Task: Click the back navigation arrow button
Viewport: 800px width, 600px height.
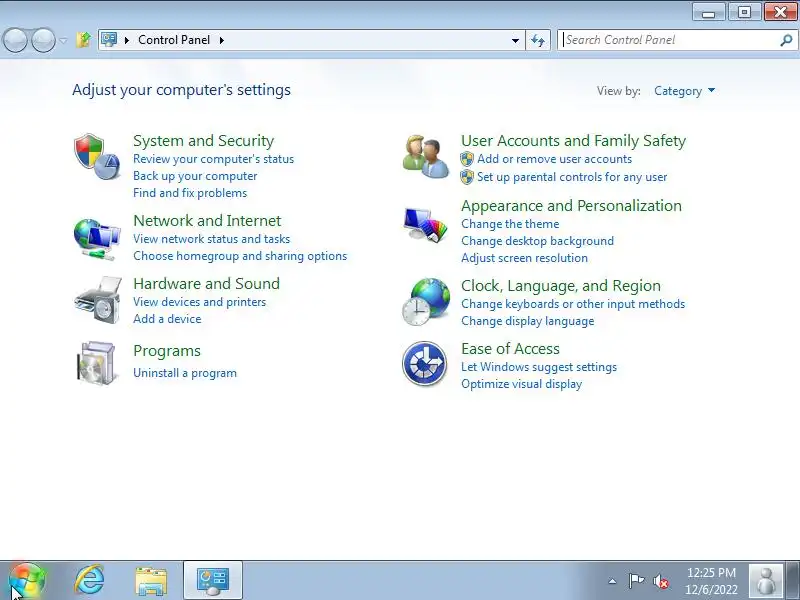Action: 15,40
